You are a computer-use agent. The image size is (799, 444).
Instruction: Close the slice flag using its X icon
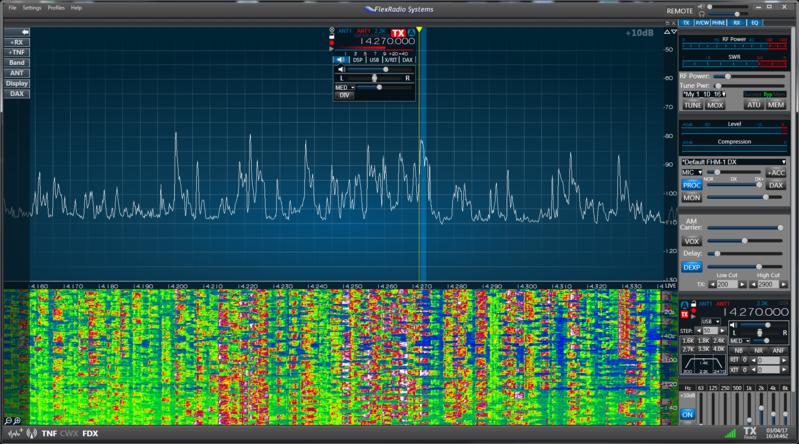point(332,31)
